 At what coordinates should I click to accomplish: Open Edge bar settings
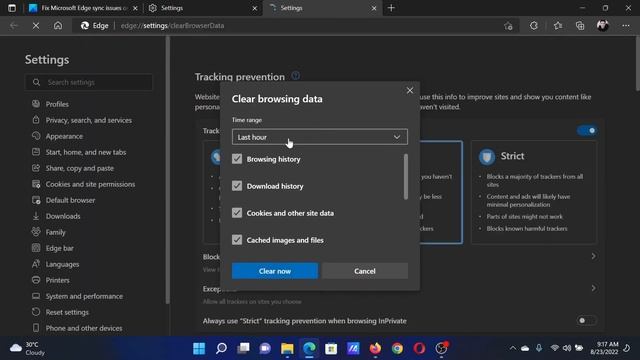(x=60, y=248)
